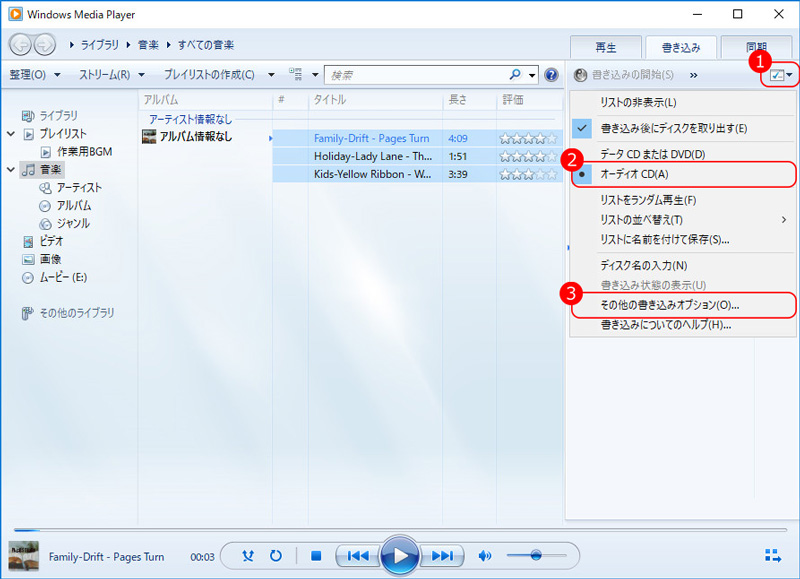Select データ CD または DVD(D) option
The height and width of the screenshot is (579, 800).
click(x=683, y=154)
